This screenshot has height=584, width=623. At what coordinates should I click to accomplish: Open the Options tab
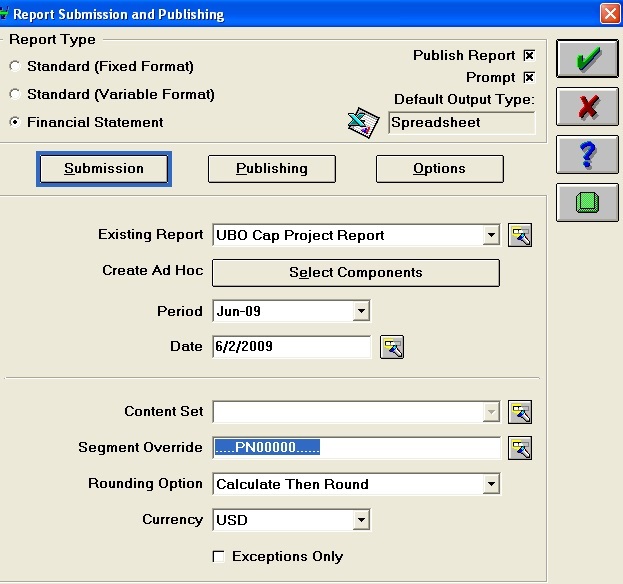pyautogui.click(x=439, y=169)
